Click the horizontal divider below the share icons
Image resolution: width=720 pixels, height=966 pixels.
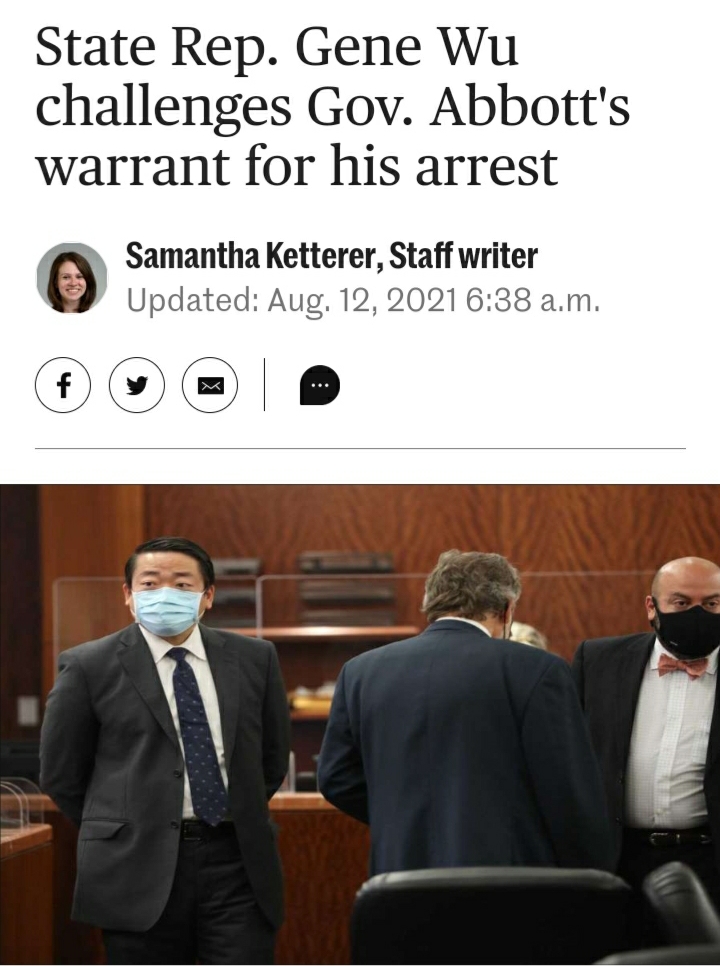(x=360, y=448)
